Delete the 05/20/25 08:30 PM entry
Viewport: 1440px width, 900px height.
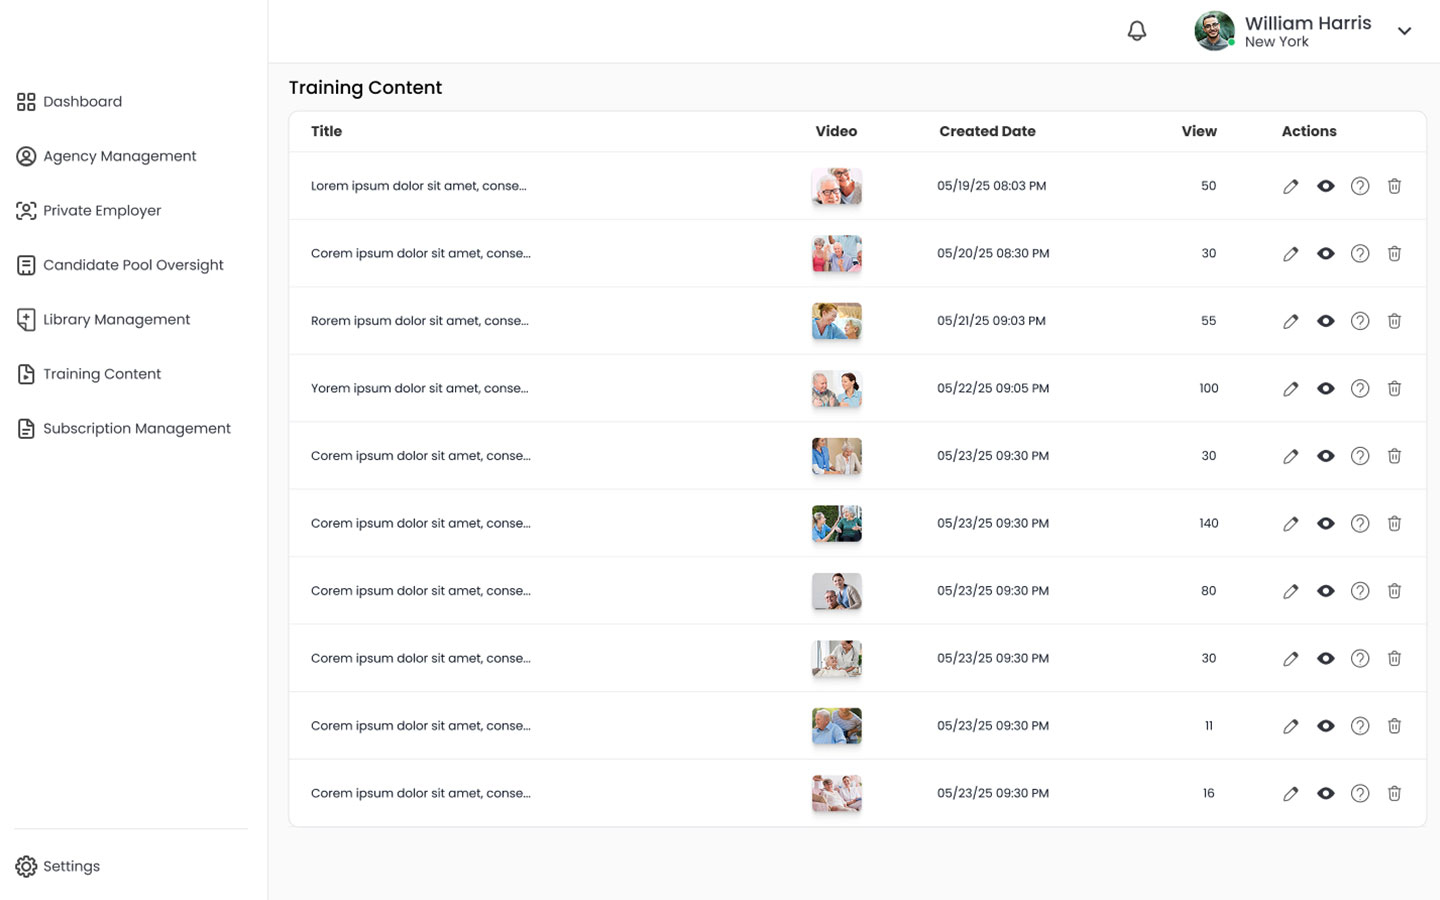click(x=1394, y=253)
